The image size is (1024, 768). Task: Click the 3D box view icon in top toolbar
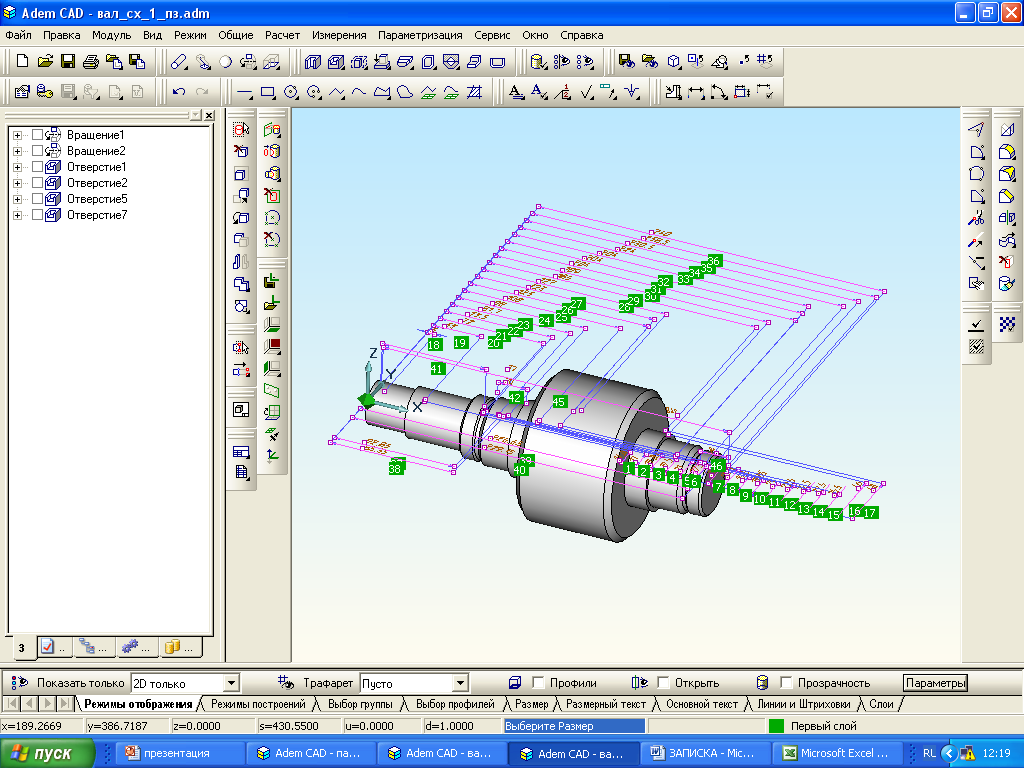(674, 61)
